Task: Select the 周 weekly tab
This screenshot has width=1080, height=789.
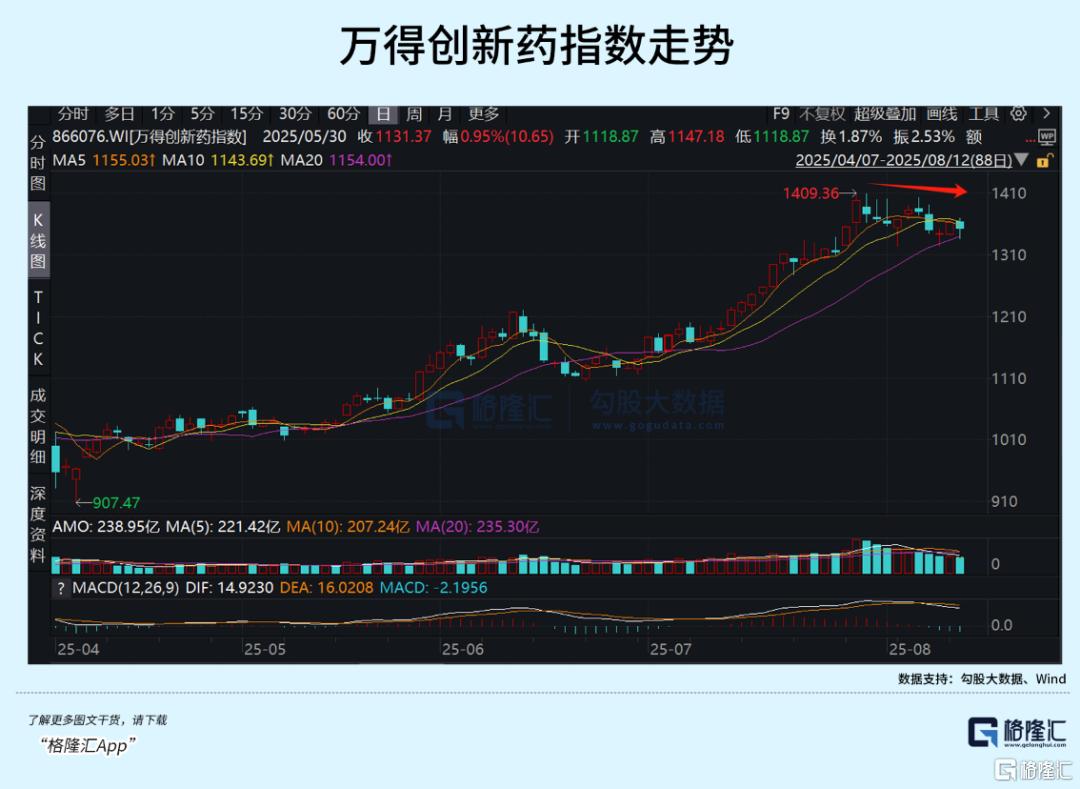Action: (414, 114)
